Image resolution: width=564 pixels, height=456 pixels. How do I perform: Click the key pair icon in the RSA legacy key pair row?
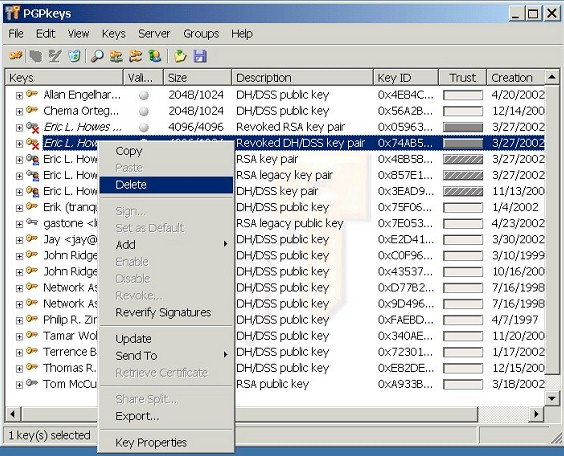tap(33, 175)
